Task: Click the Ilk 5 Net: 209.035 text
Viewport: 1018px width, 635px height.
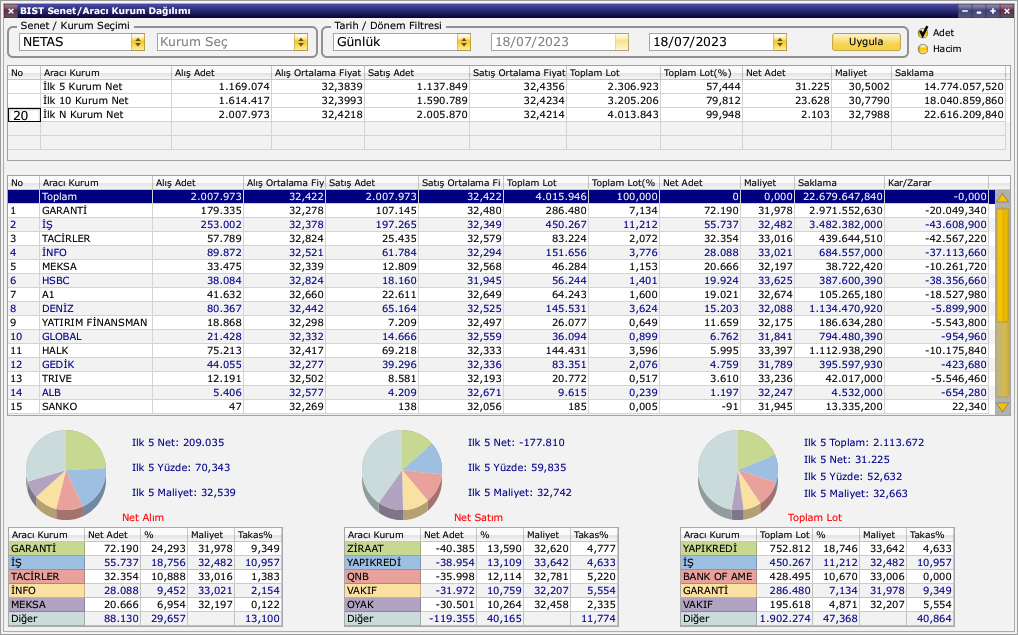Action: point(178,443)
